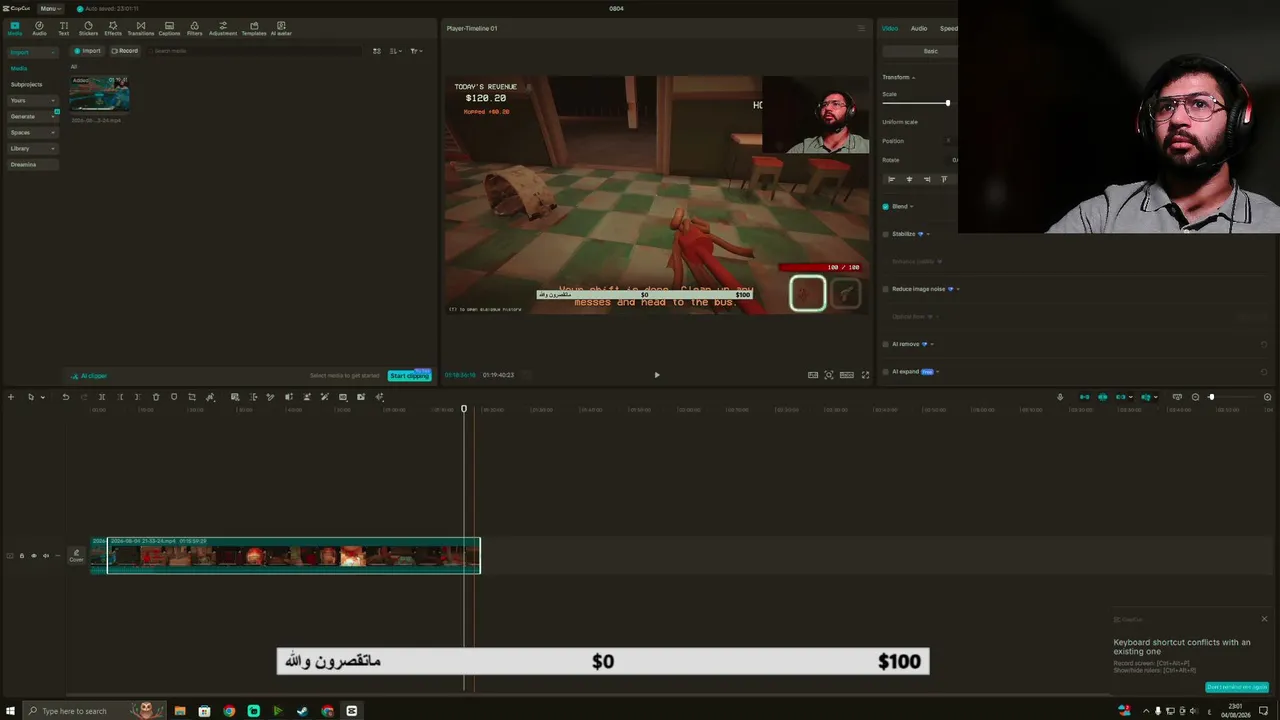1280x720 pixels.
Task: Delete the selected clip with trash icon
Action: coord(156,397)
